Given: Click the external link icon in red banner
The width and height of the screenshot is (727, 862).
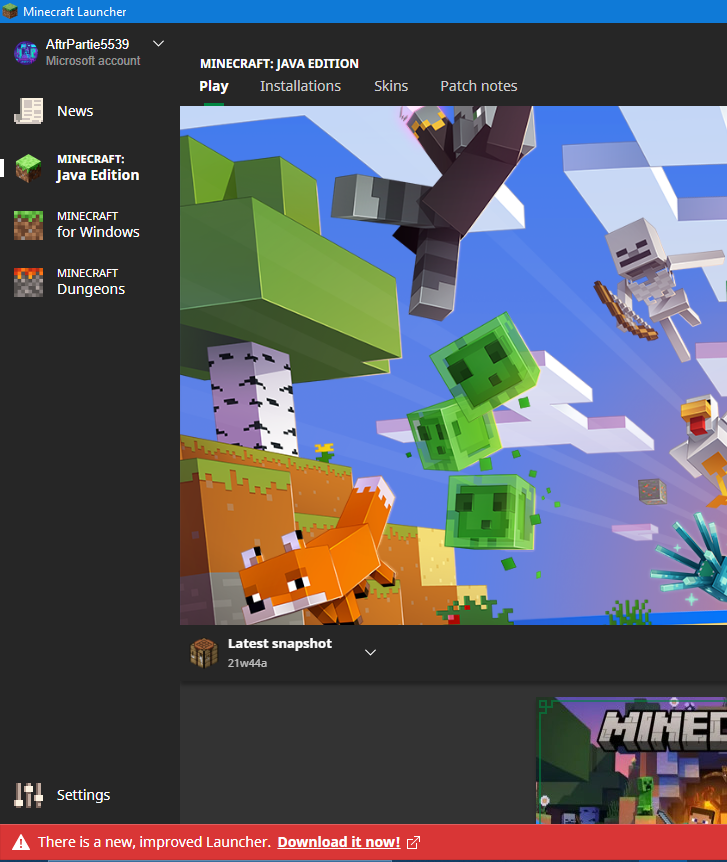Looking at the screenshot, I should pyautogui.click(x=414, y=843).
